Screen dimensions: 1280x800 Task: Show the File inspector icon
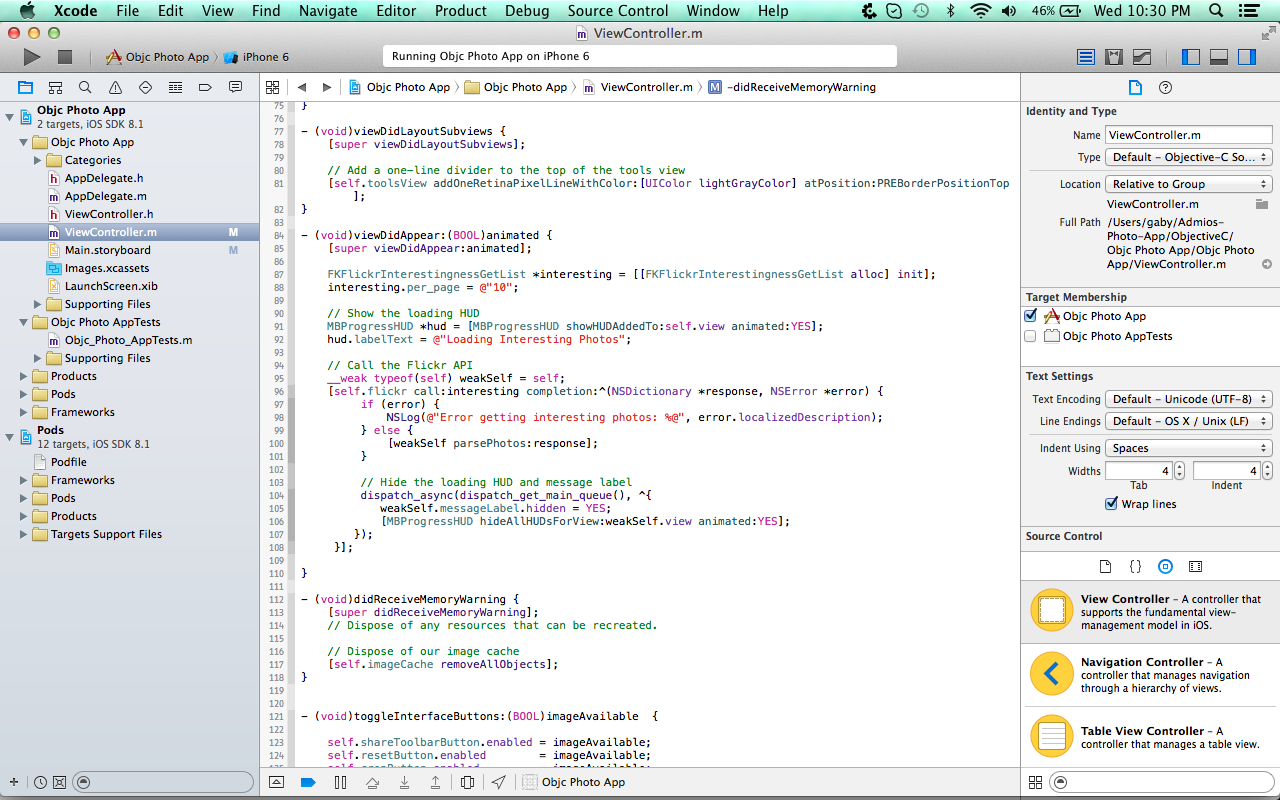(x=1135, y=87)
